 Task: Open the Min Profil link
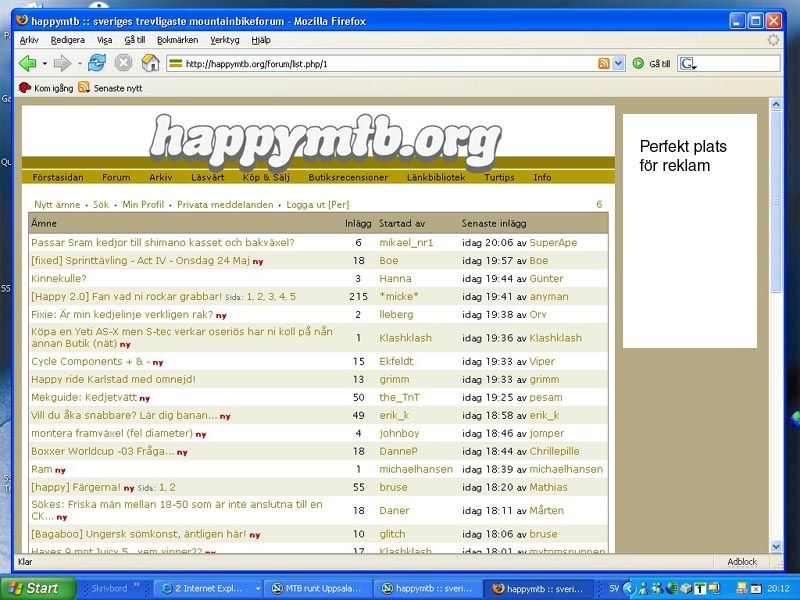[x=143, y=205]
